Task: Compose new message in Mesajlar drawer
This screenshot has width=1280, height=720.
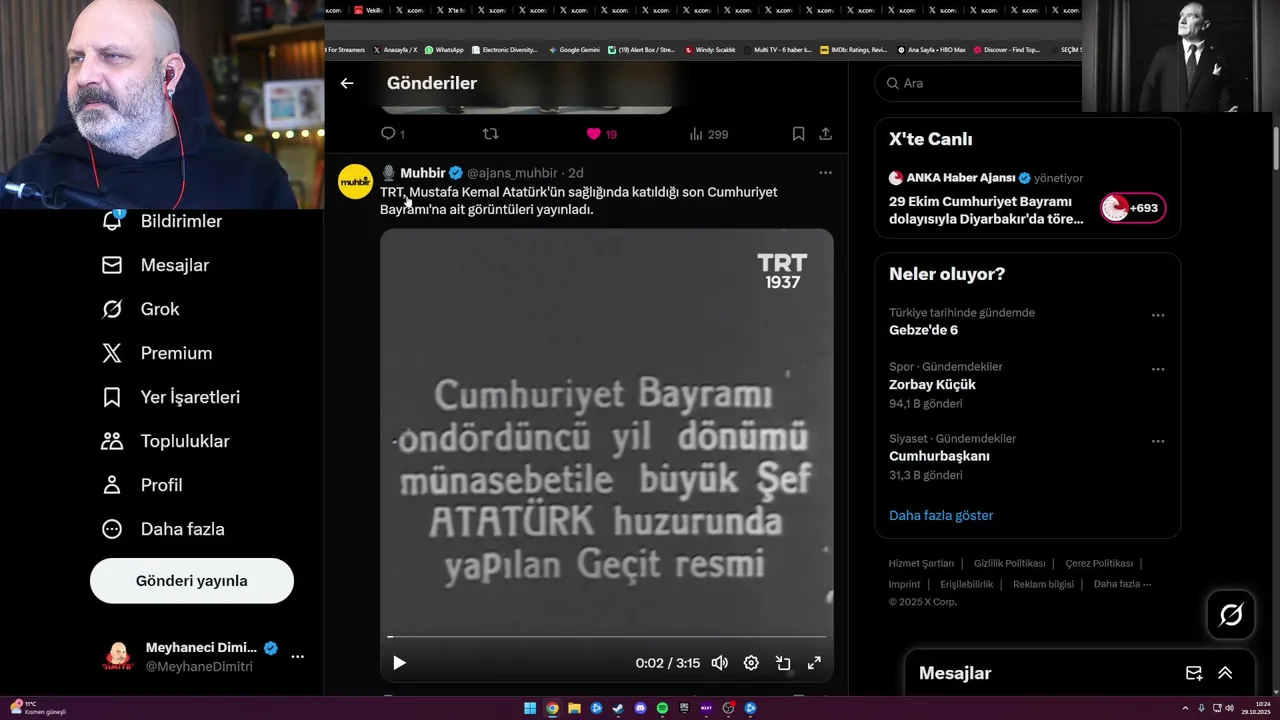Action: 1194,673
